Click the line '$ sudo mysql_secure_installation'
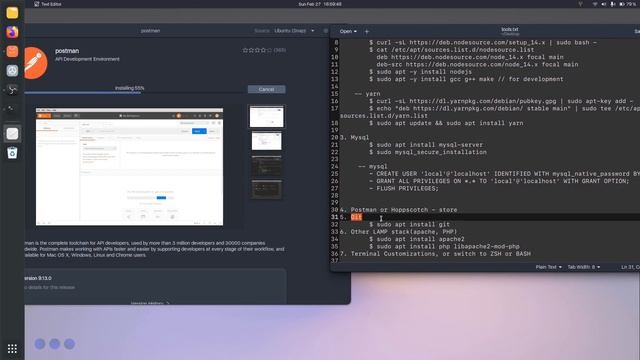The width and height of the screenshot is (640, 360). [428, 152]
